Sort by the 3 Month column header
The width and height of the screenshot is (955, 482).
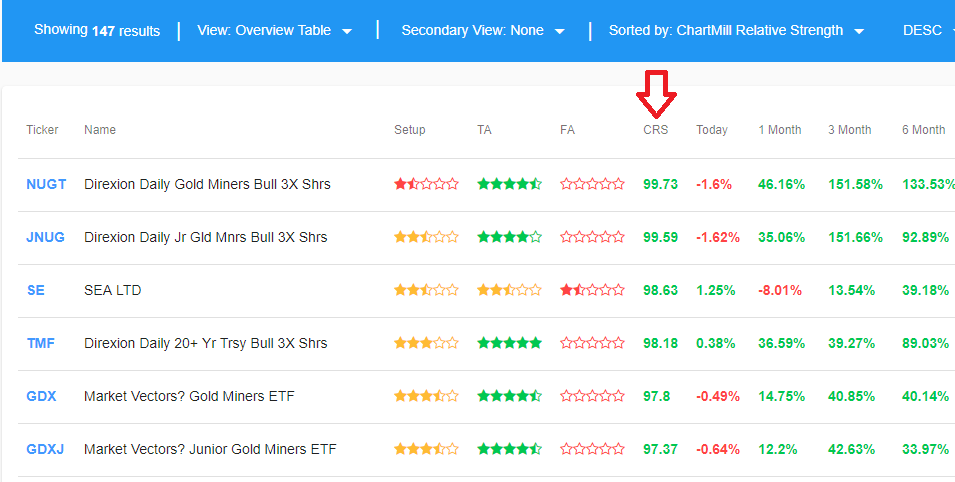850,130
